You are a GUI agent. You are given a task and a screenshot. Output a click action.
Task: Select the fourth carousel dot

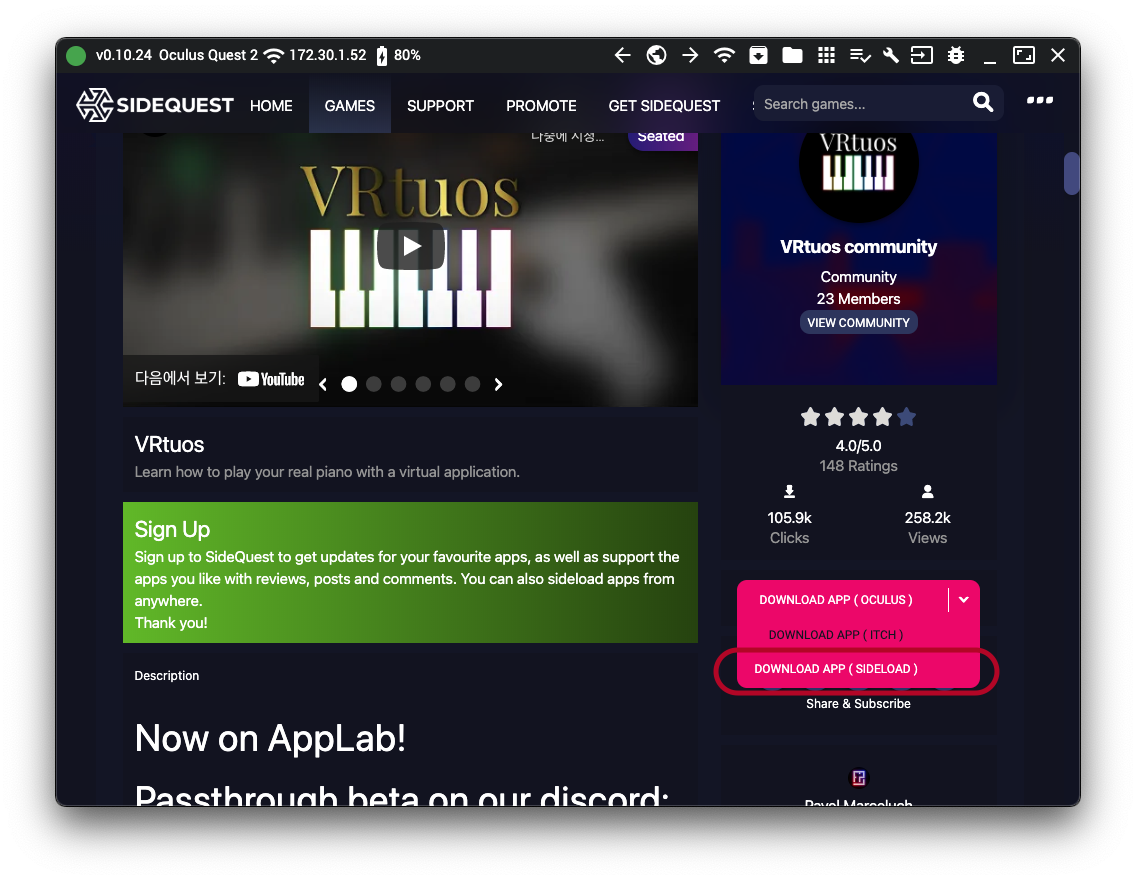(423, 385)
